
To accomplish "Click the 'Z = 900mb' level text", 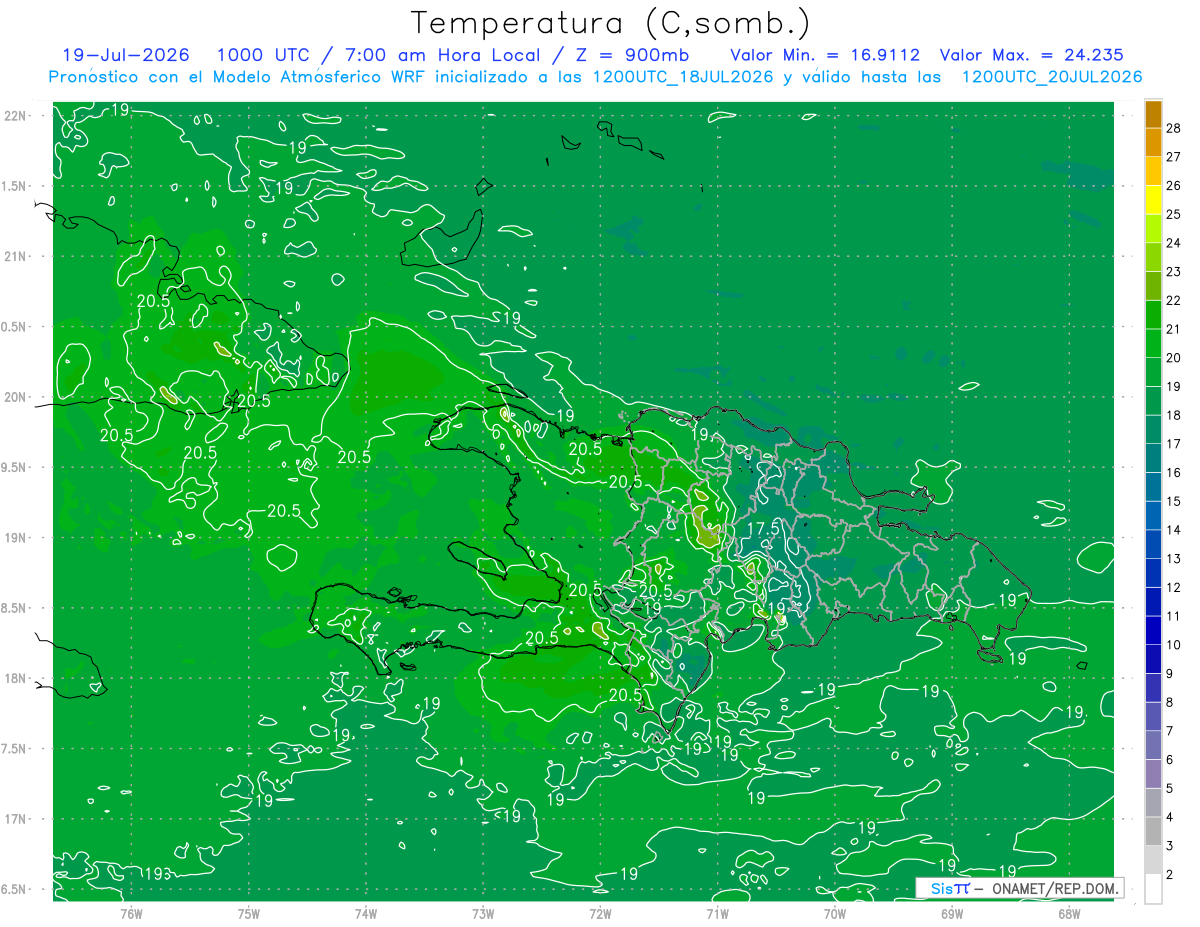I will [632, 55].
